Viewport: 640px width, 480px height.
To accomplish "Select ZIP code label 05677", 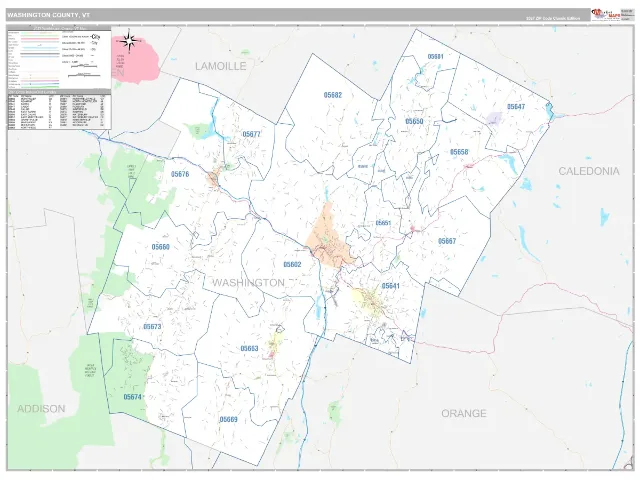I will [251, 134].
